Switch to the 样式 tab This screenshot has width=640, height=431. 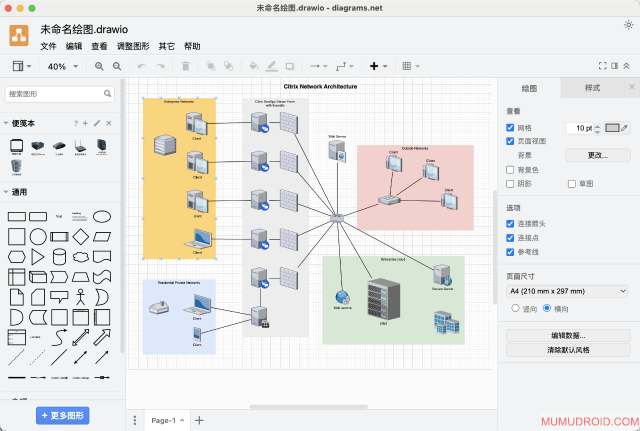coord(592,88)
